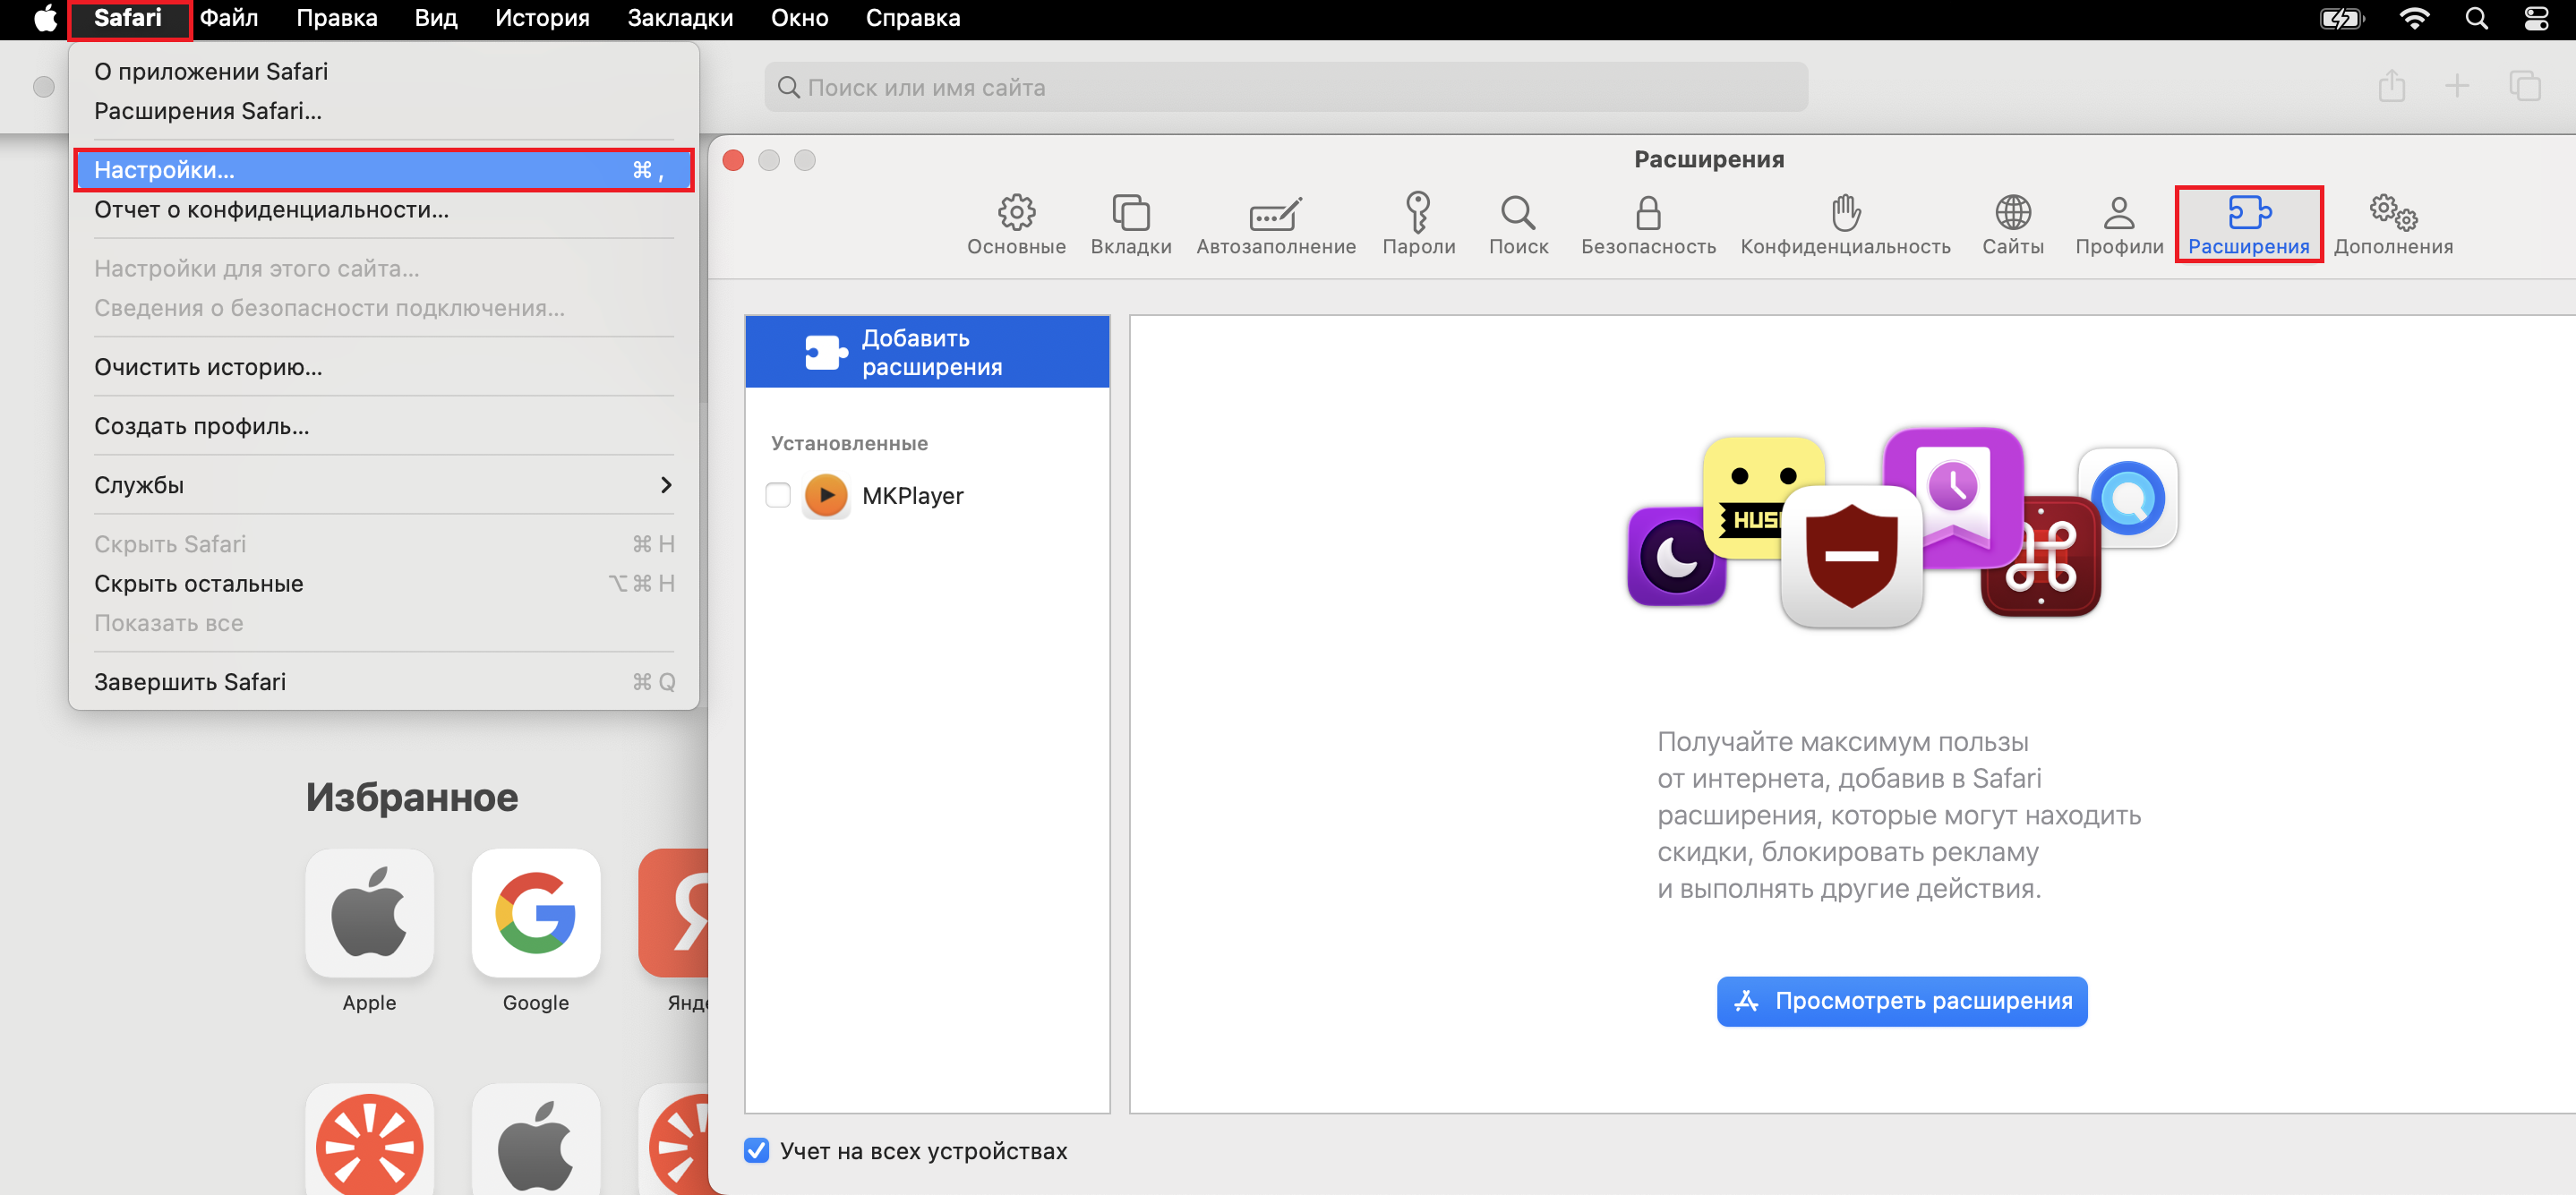Image resolution: width=2576 pixels, height=1195 pixels.
Task: Select Добавить расширения in sidebar
Action: (926, 352)
